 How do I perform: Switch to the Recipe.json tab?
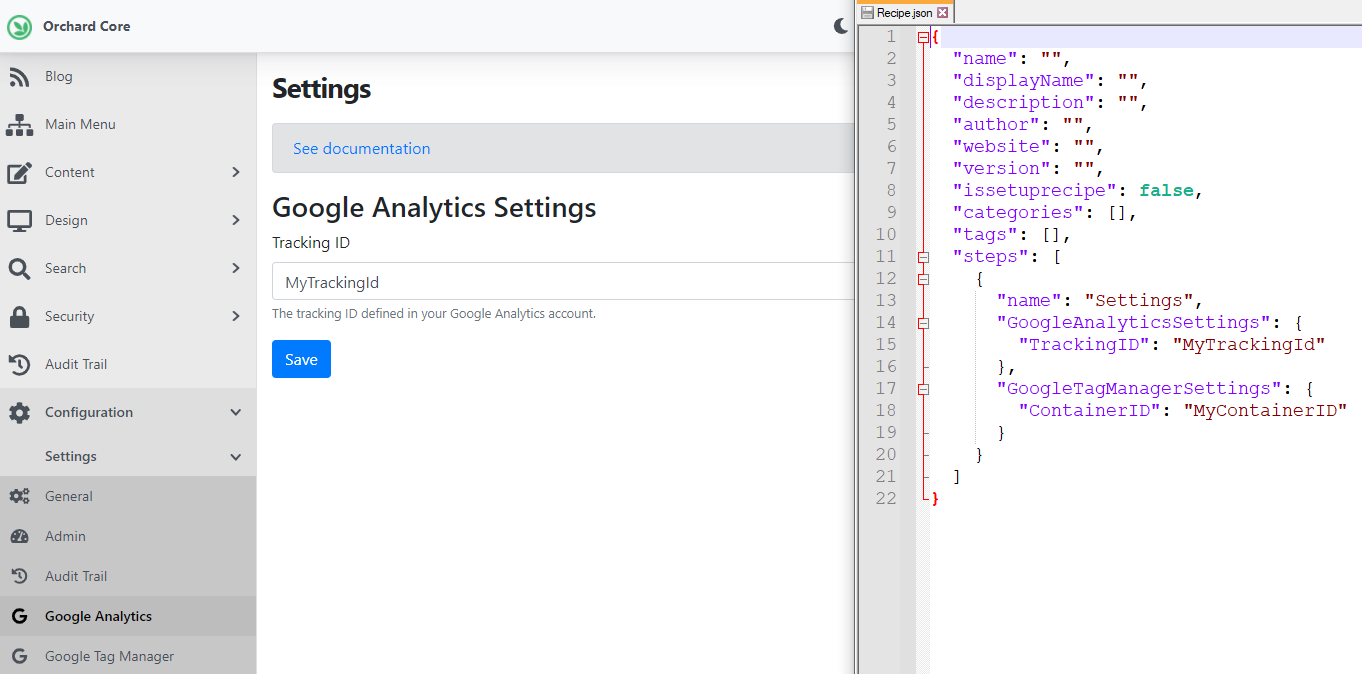[x=904, y=13]
